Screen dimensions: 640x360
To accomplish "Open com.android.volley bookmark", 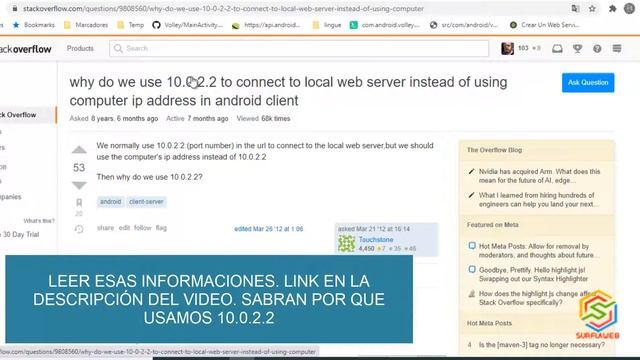I will tap(385, 25).
